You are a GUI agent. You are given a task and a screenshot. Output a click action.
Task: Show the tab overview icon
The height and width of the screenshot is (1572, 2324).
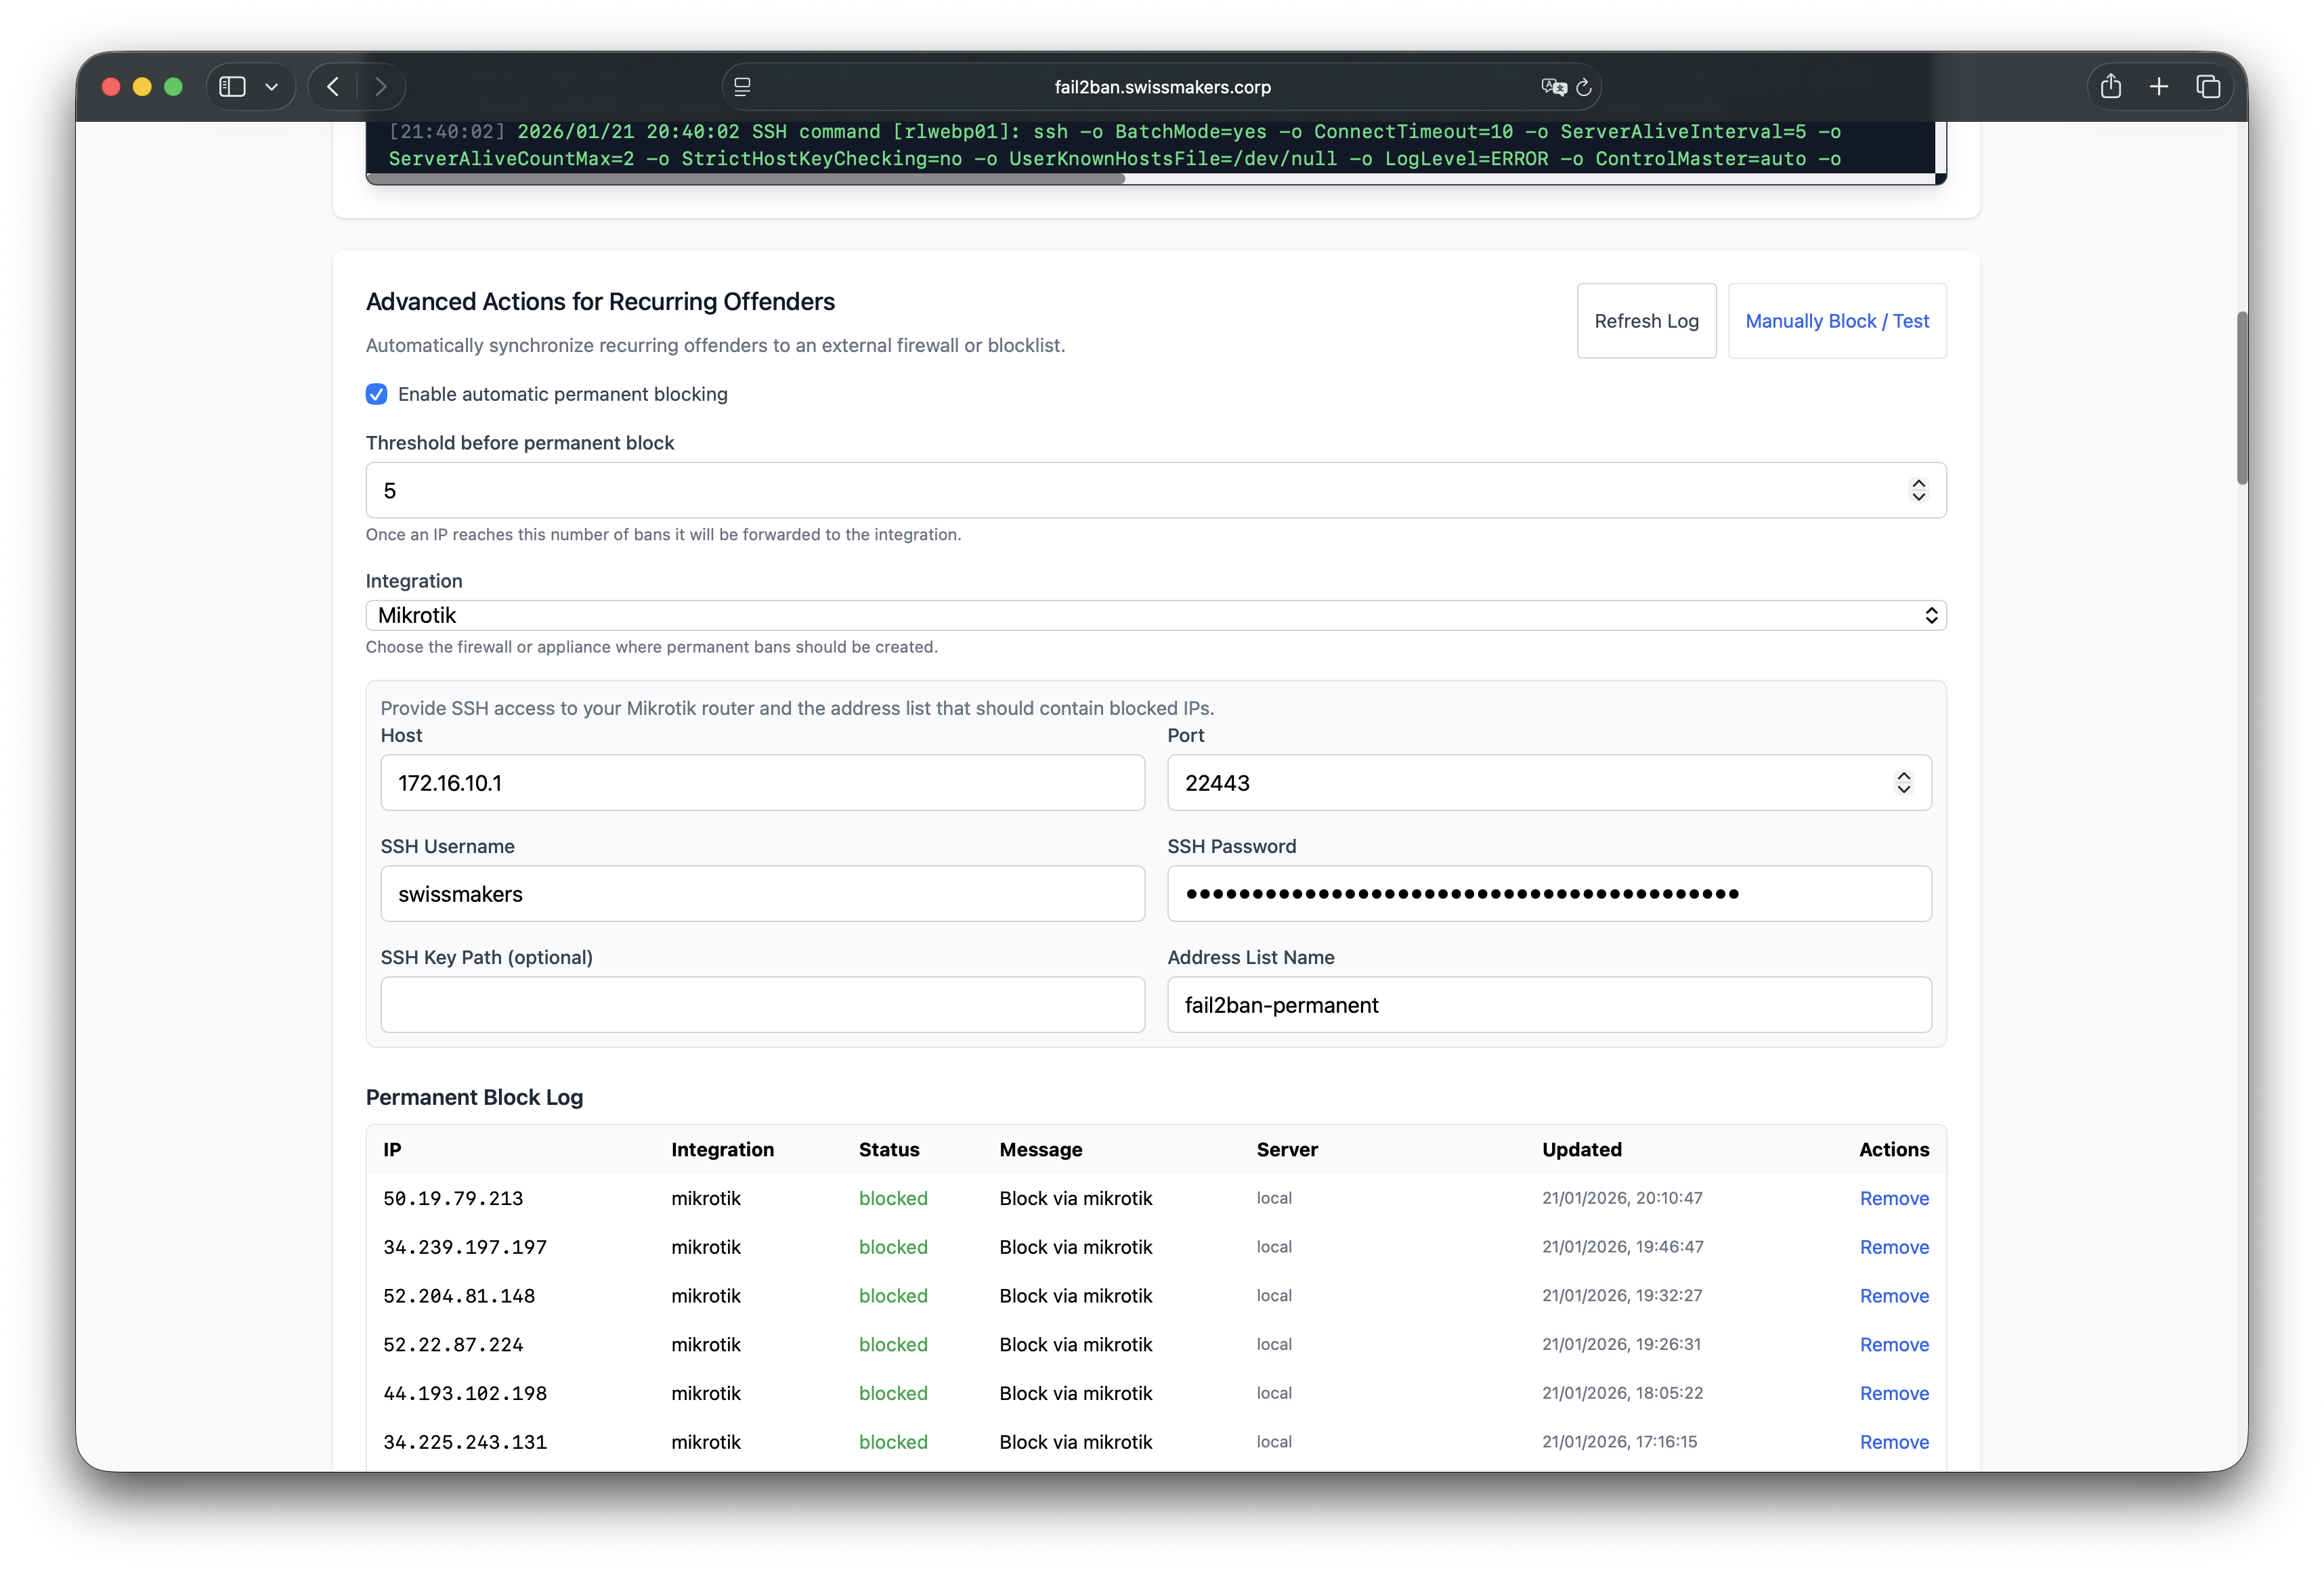[2208, 87]
